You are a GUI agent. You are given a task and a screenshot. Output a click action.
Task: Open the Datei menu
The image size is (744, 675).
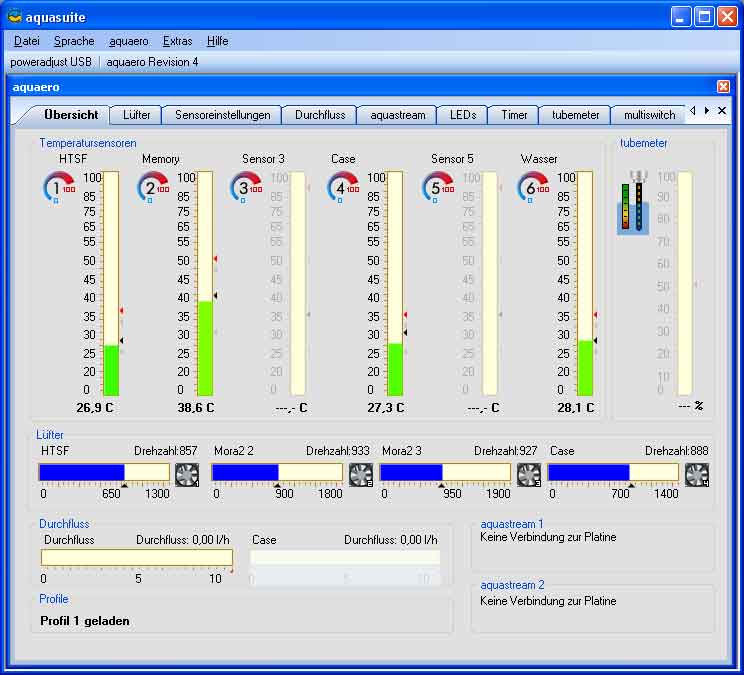pos(27,41)
